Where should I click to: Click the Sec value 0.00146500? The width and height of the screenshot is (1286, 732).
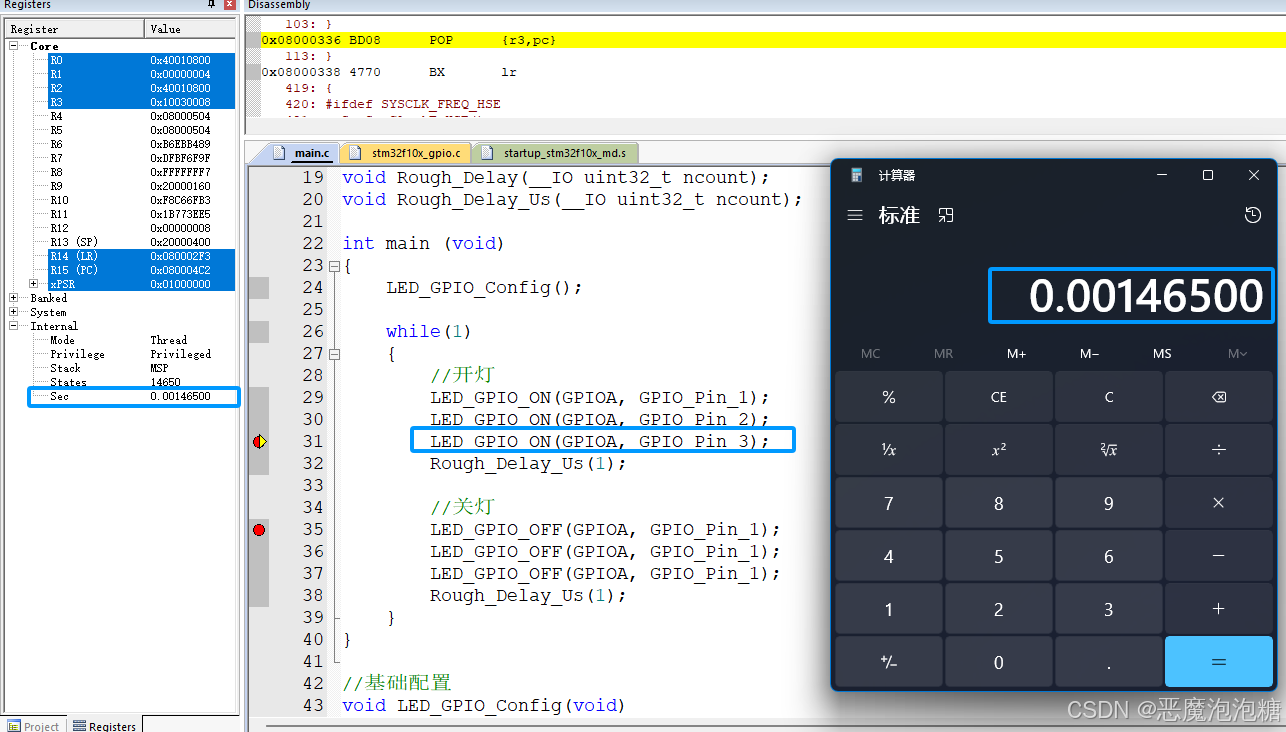181,396
